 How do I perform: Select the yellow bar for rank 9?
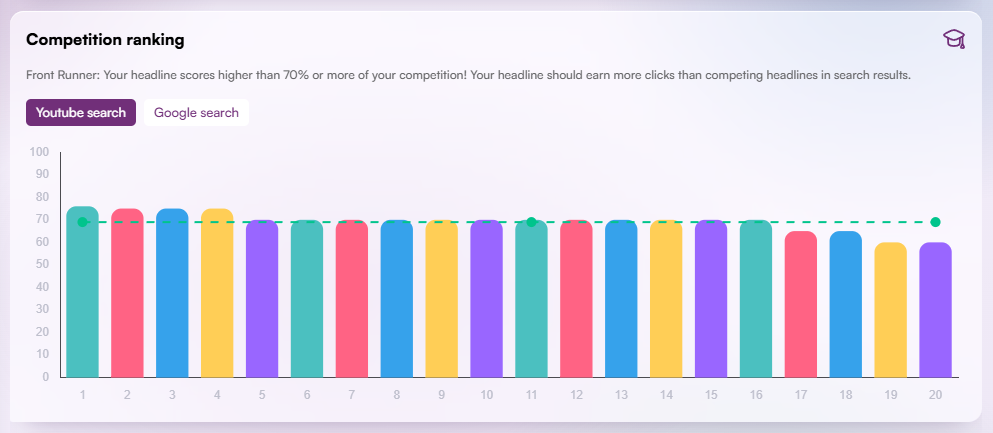441,299
